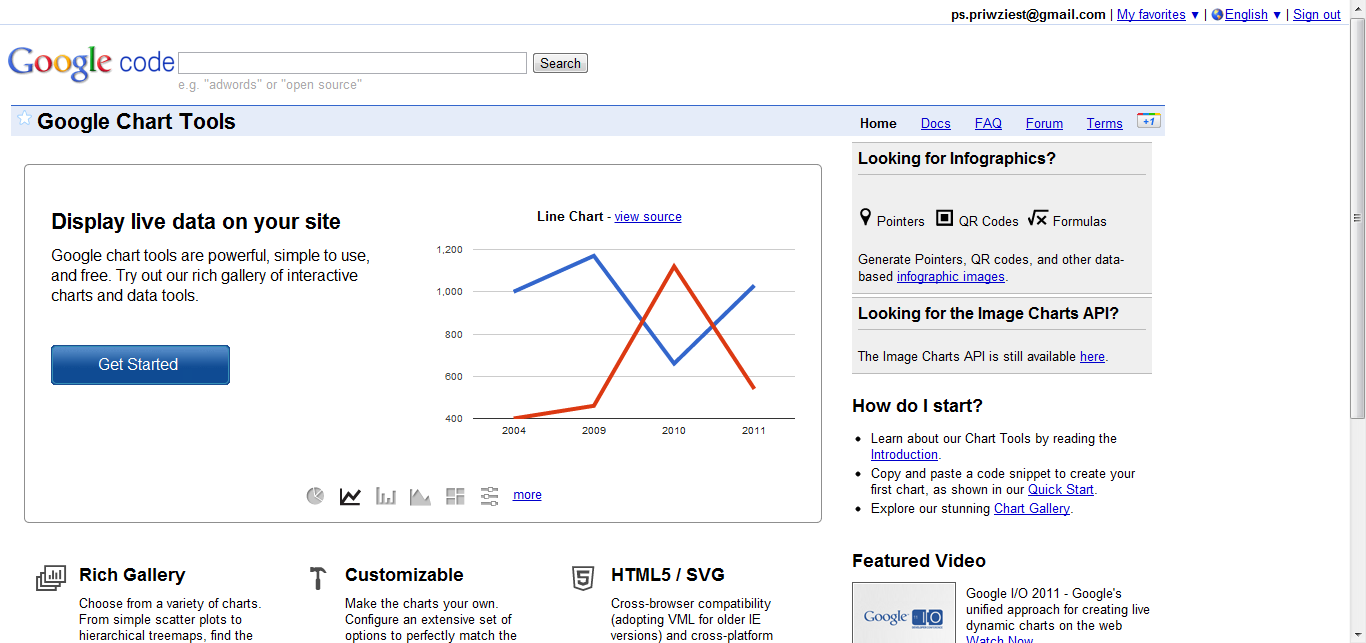Open the Home tab
Screen dimensions: 1366x643
(878, 123)
